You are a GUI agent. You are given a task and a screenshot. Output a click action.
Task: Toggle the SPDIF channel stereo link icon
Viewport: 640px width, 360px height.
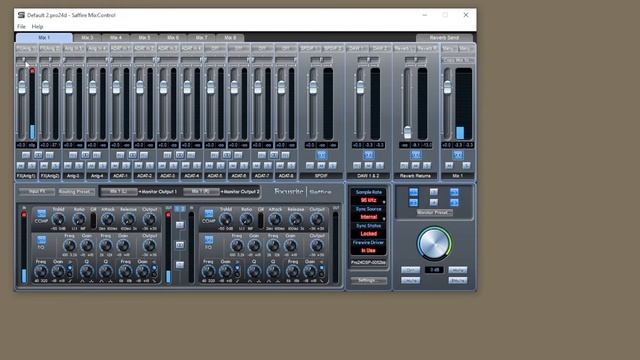coord(321,155)
